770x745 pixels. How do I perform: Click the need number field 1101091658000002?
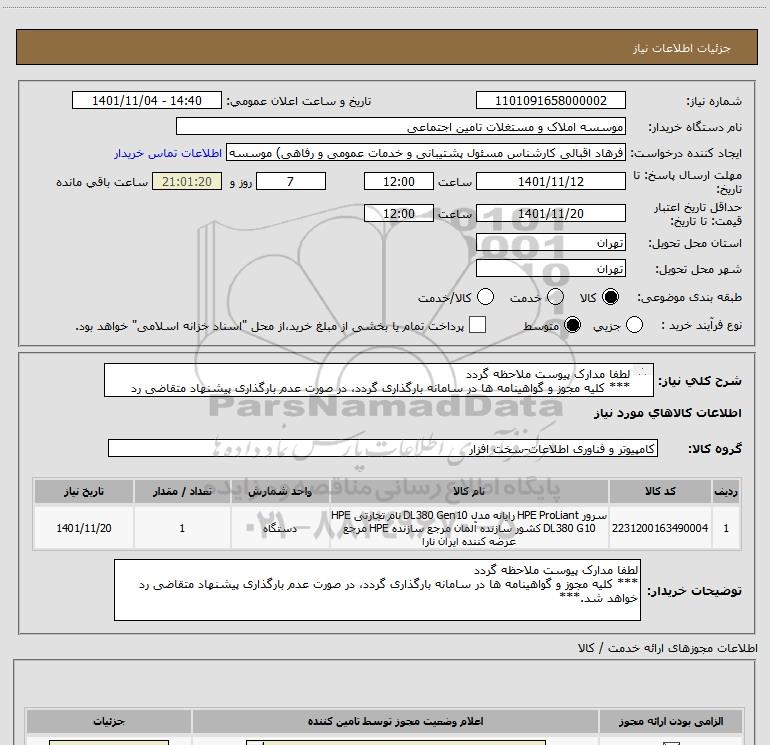(x=550, y=100)
